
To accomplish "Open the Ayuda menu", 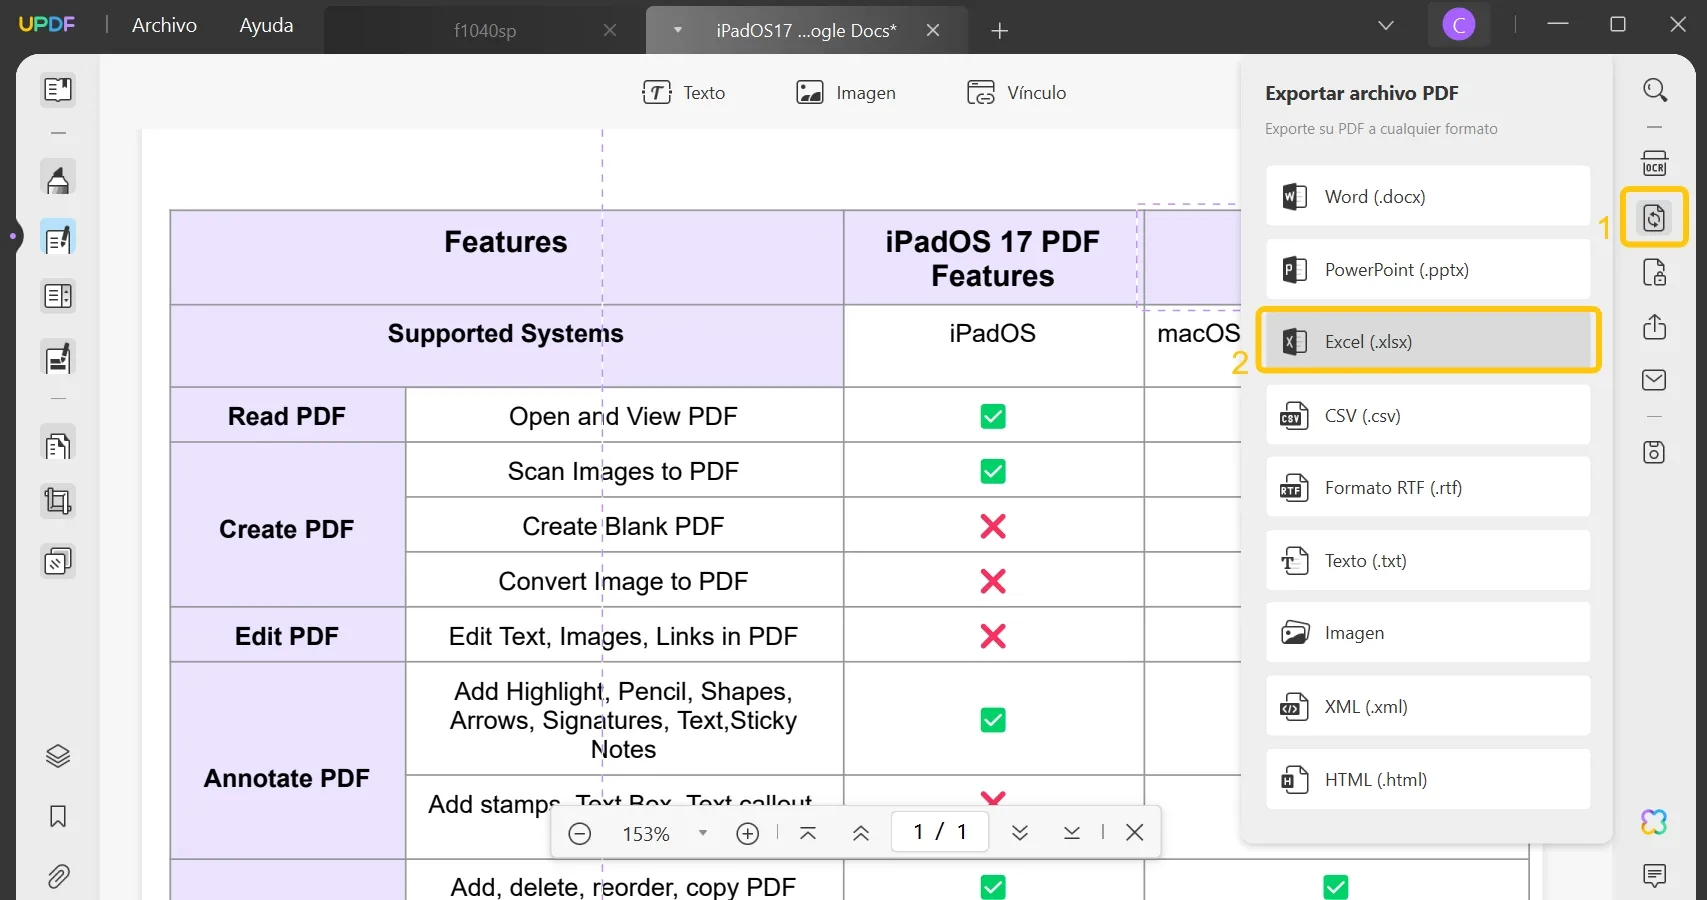I will point(266,25).
